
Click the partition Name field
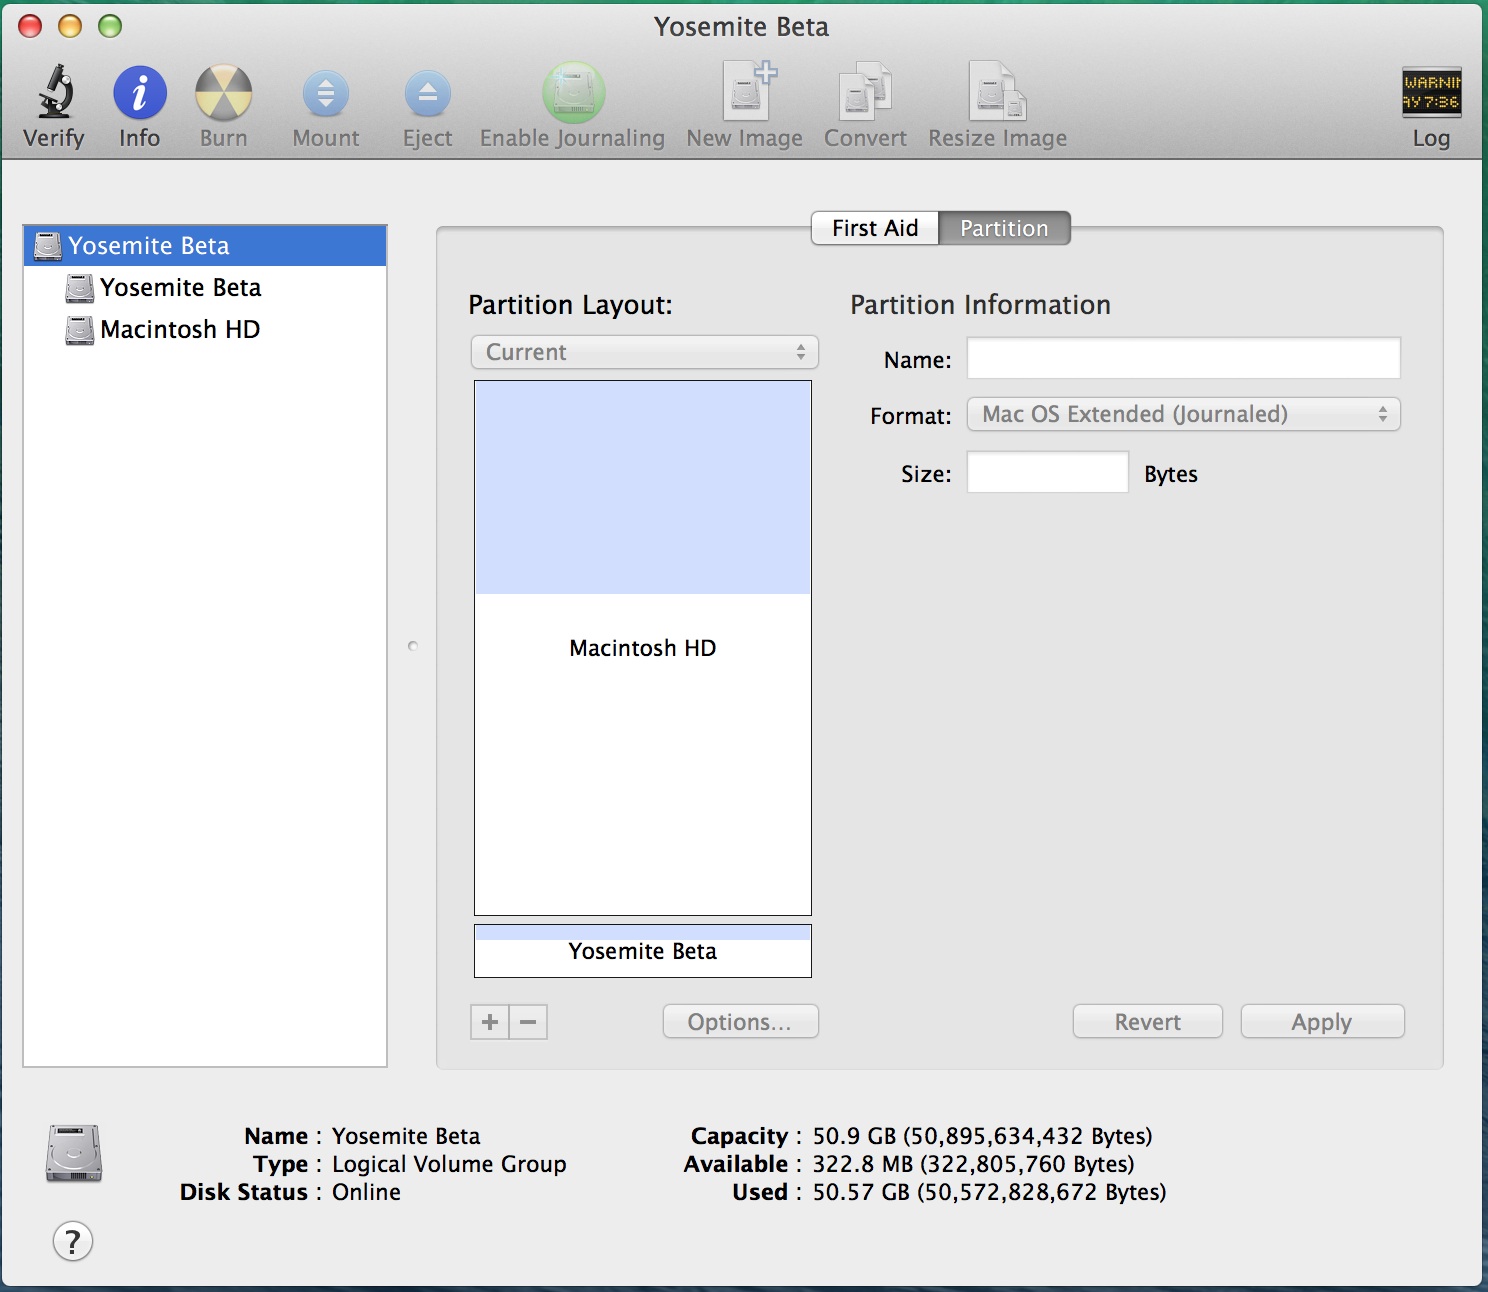(x=1184, y=359)
